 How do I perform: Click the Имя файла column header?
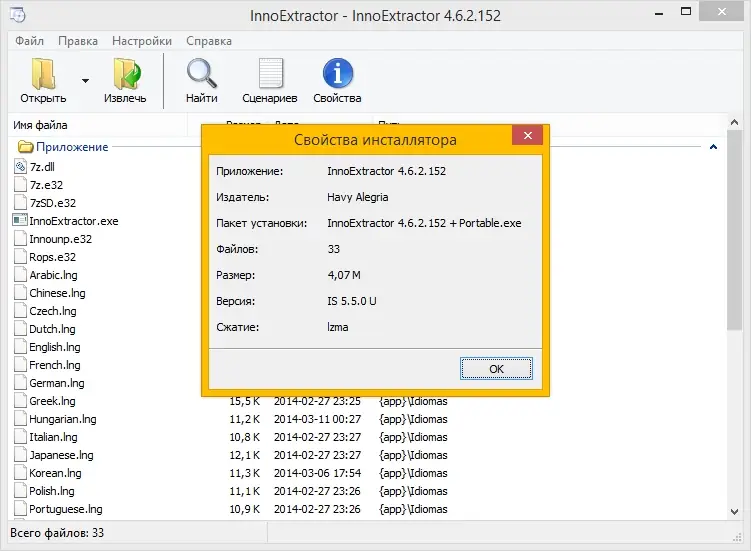(40, 125)
